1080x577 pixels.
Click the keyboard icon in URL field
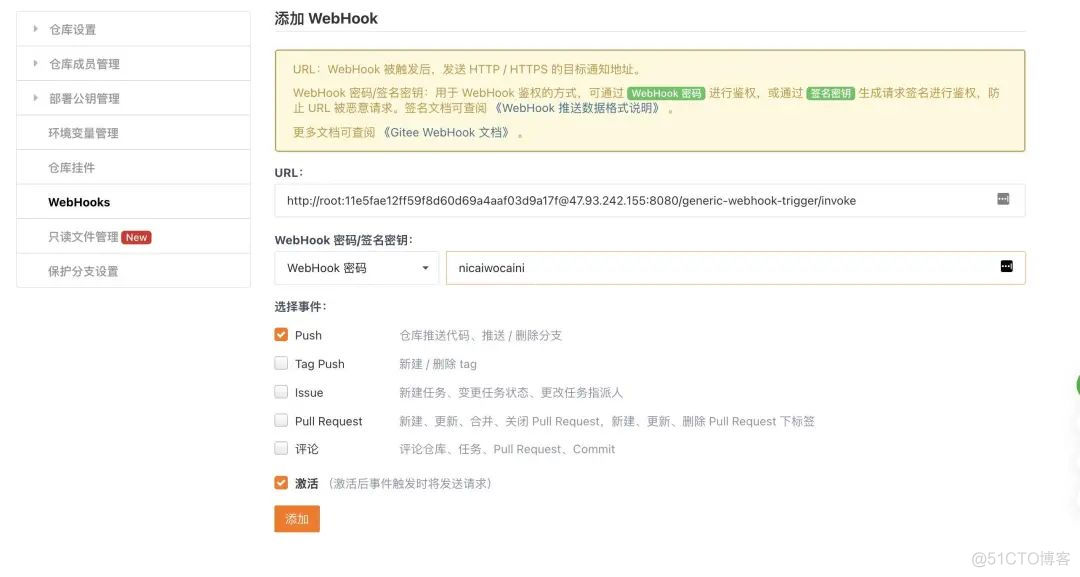[1002, 199]
